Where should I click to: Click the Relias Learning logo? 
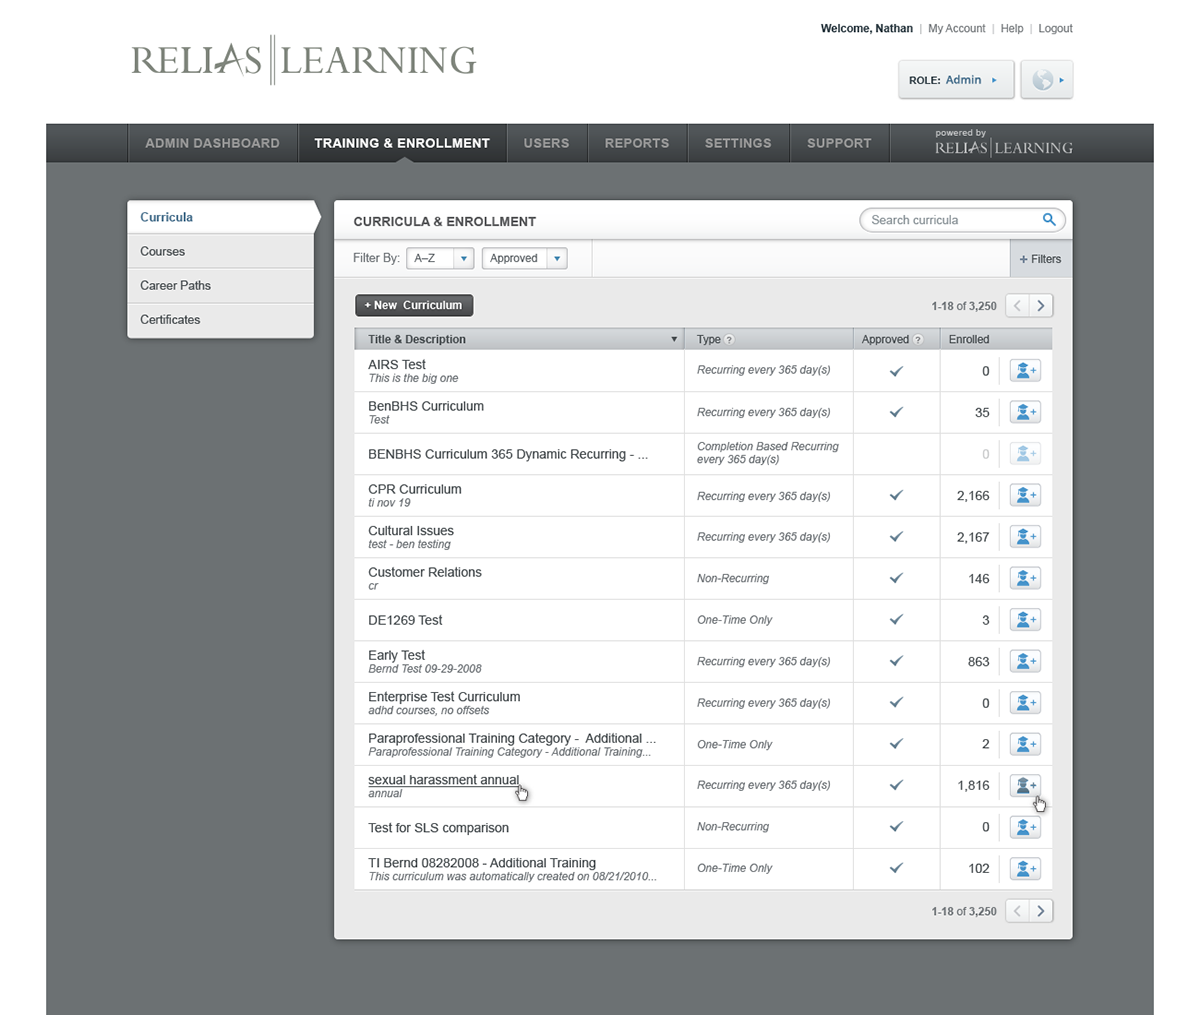click(304, 60)
